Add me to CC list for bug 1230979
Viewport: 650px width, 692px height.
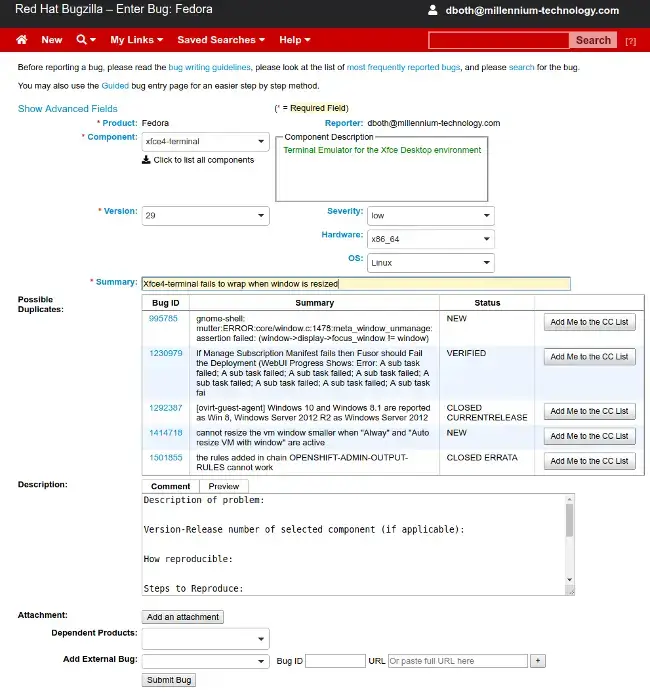[589, 357]
